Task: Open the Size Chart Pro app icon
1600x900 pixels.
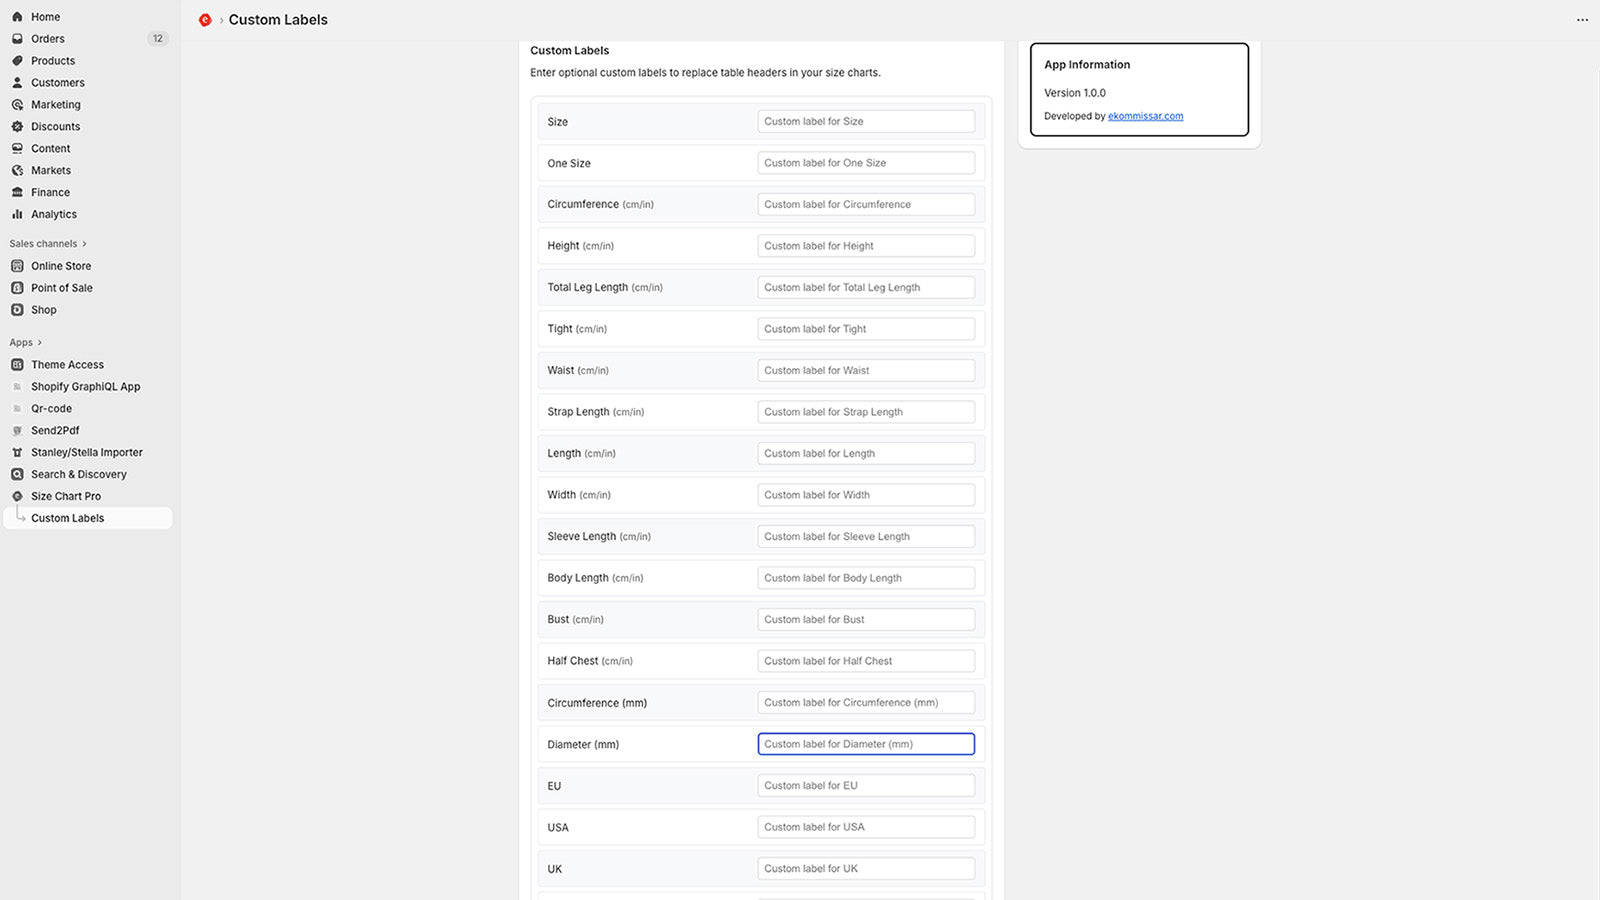Action: click(x=17, y=495)
